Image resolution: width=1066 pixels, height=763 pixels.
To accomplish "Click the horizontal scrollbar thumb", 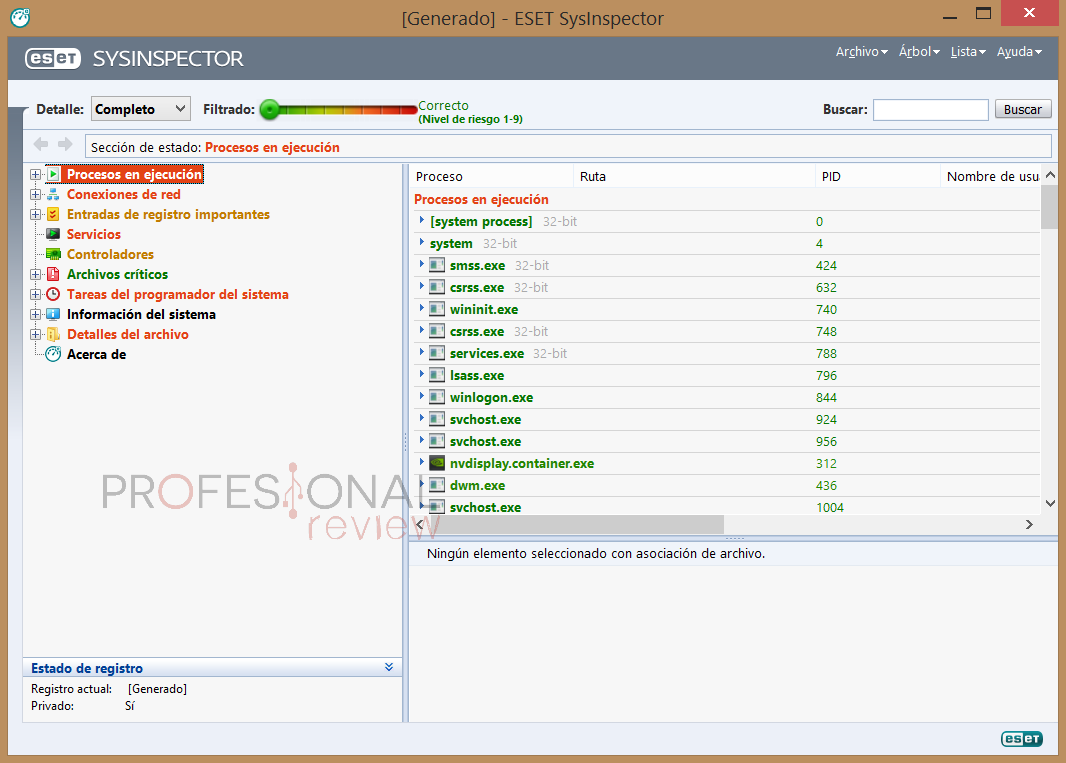I will (x=575, y=524).
